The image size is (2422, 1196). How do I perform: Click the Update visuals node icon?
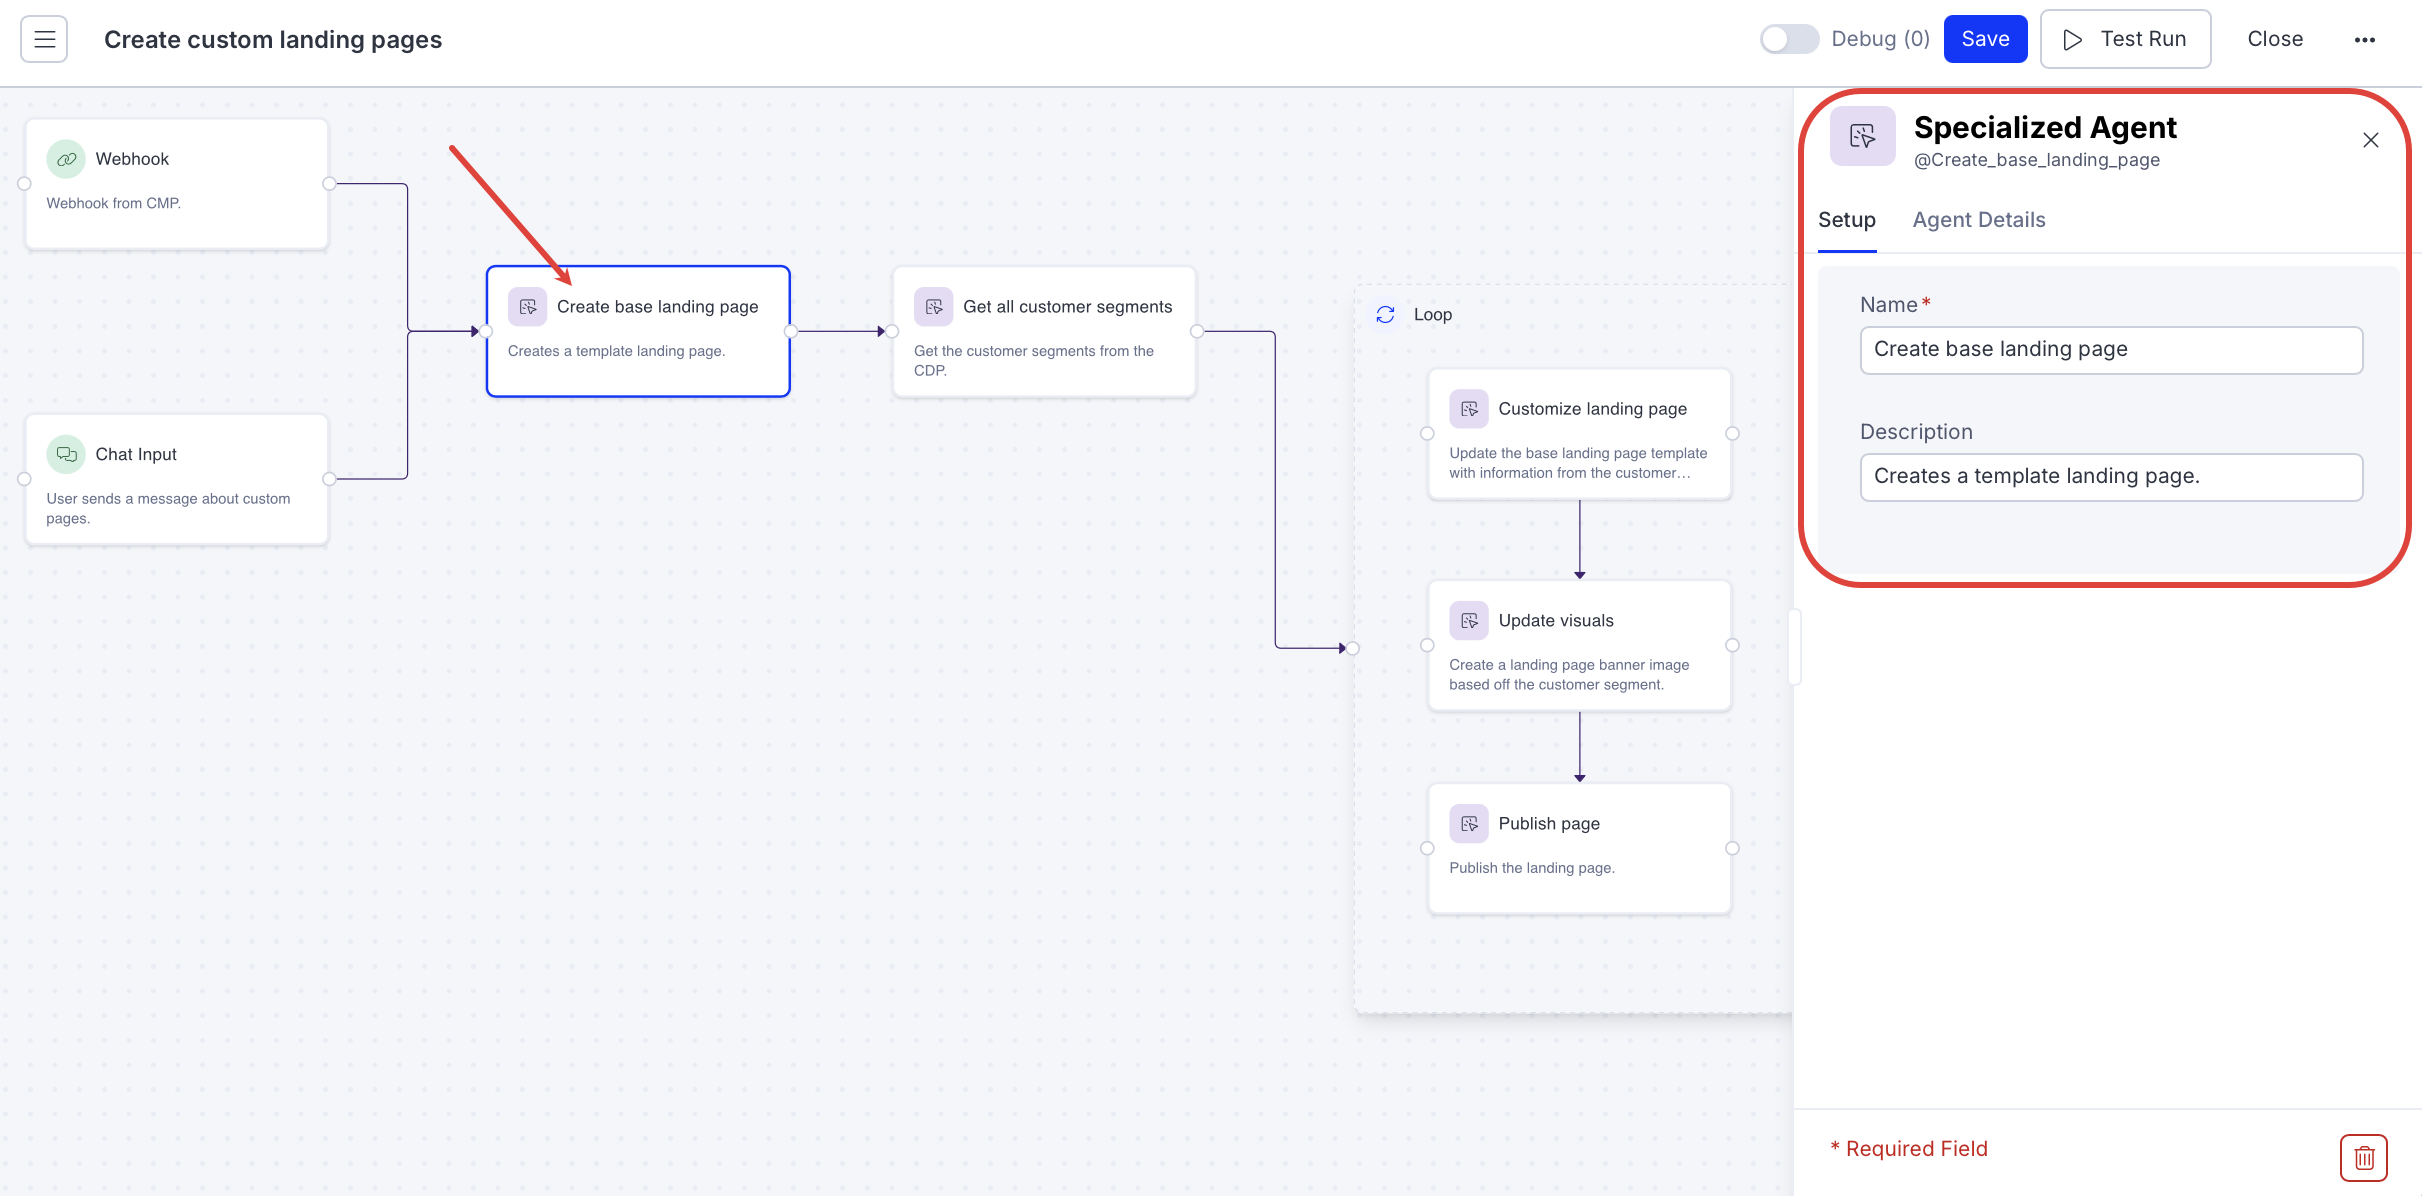point(1468,621)
